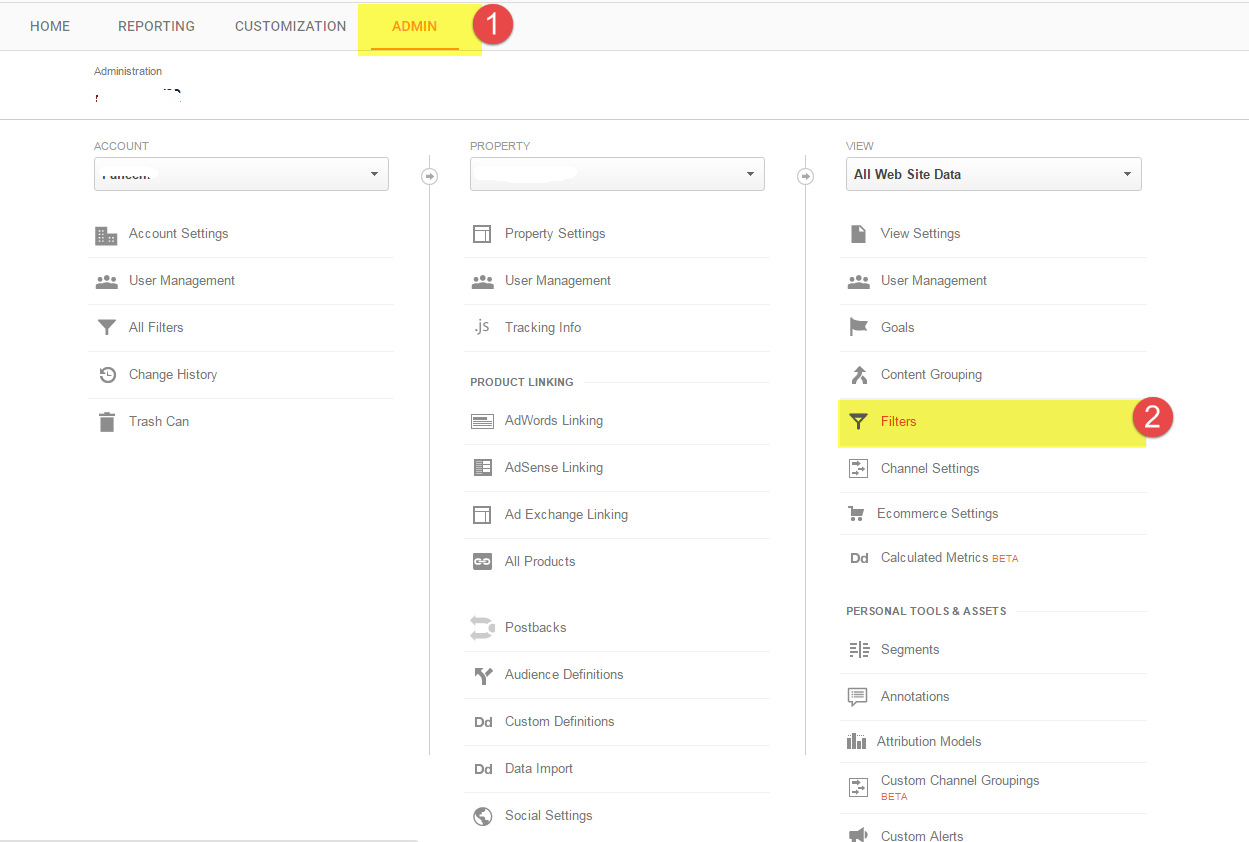Click the Custom Definitions Dd icon
This screenshot has width=1249, height=842.
click(483, 722)
